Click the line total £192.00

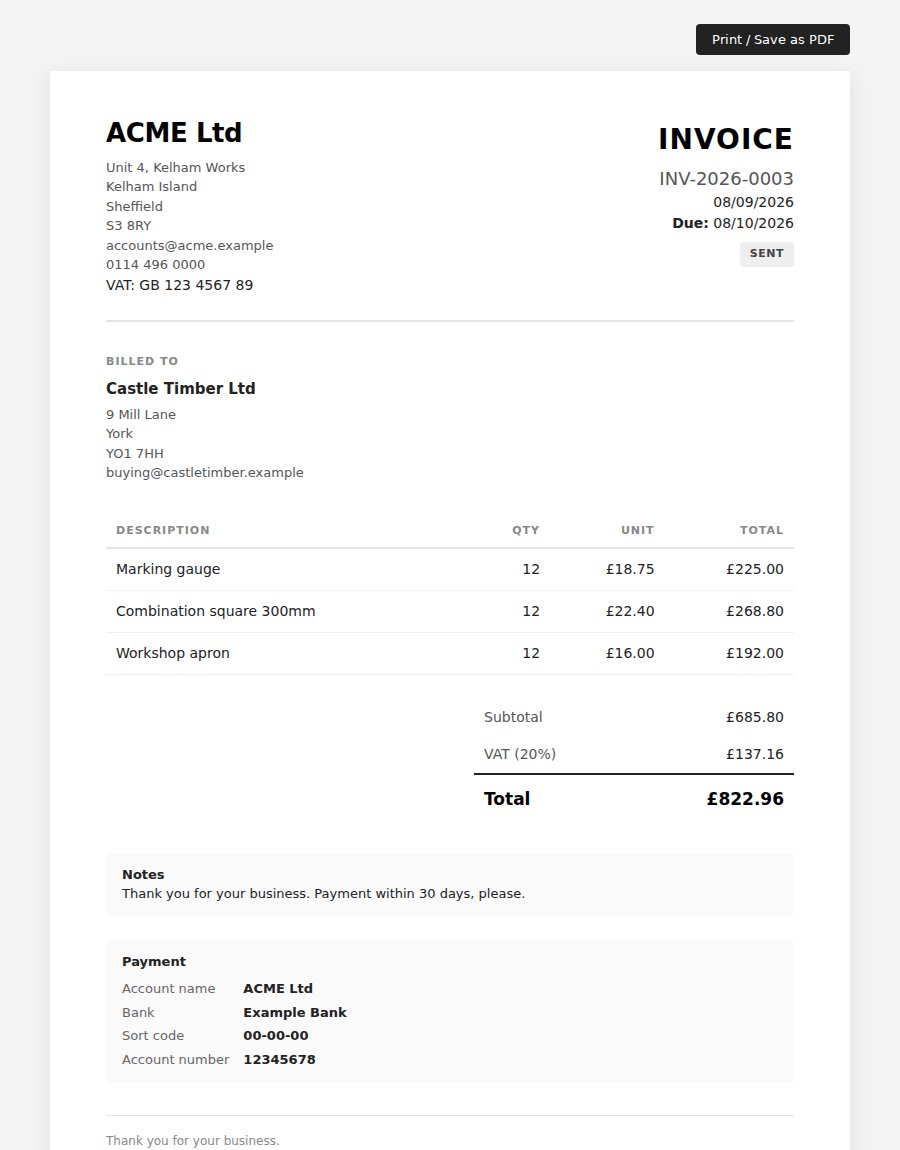(x=755, y=653)
